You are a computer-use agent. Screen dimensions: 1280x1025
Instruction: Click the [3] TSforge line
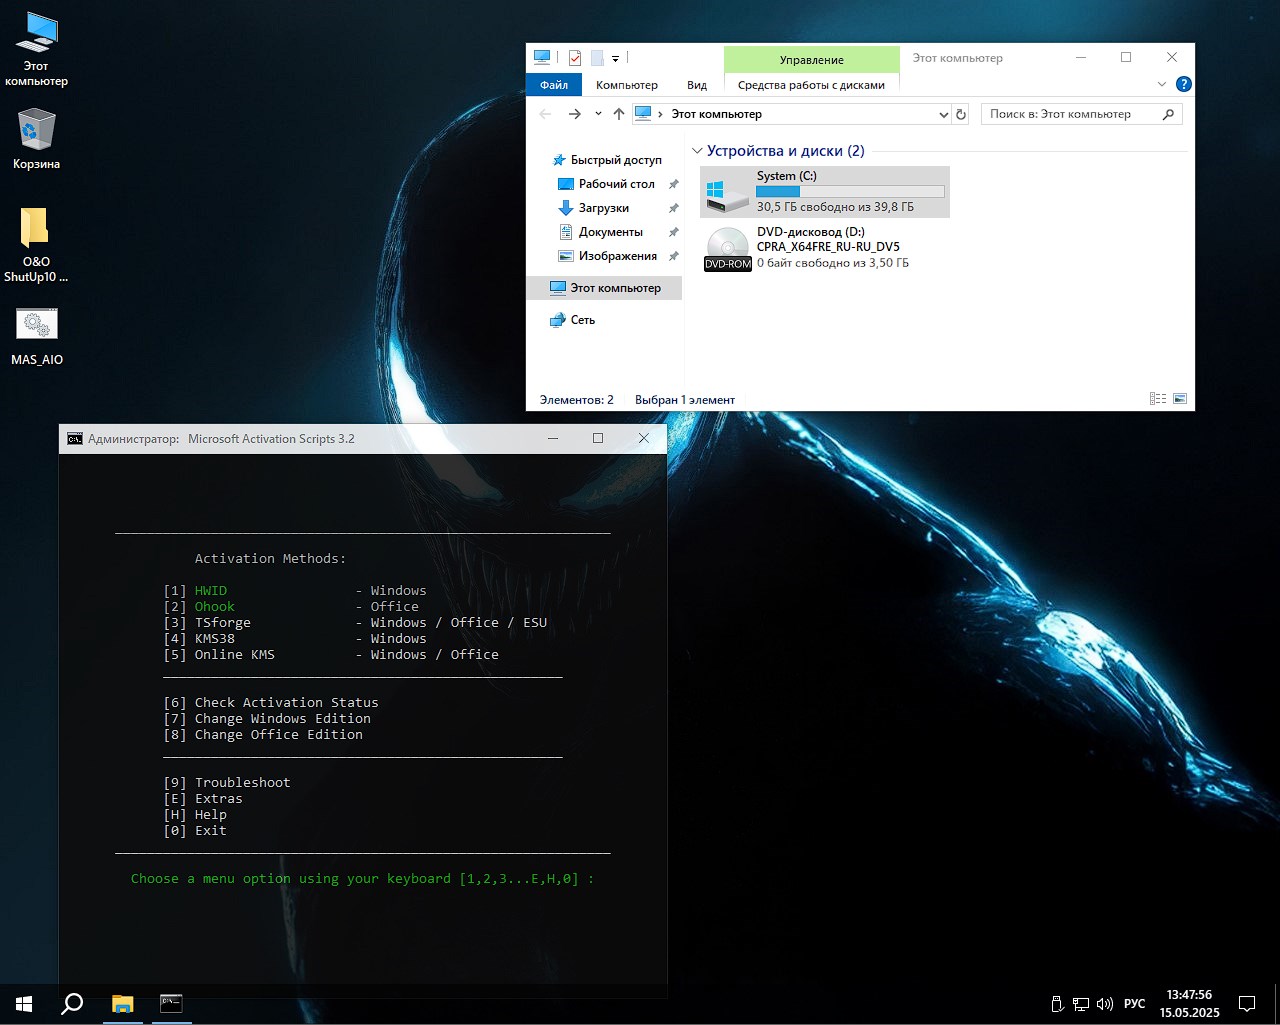(355, 623)
